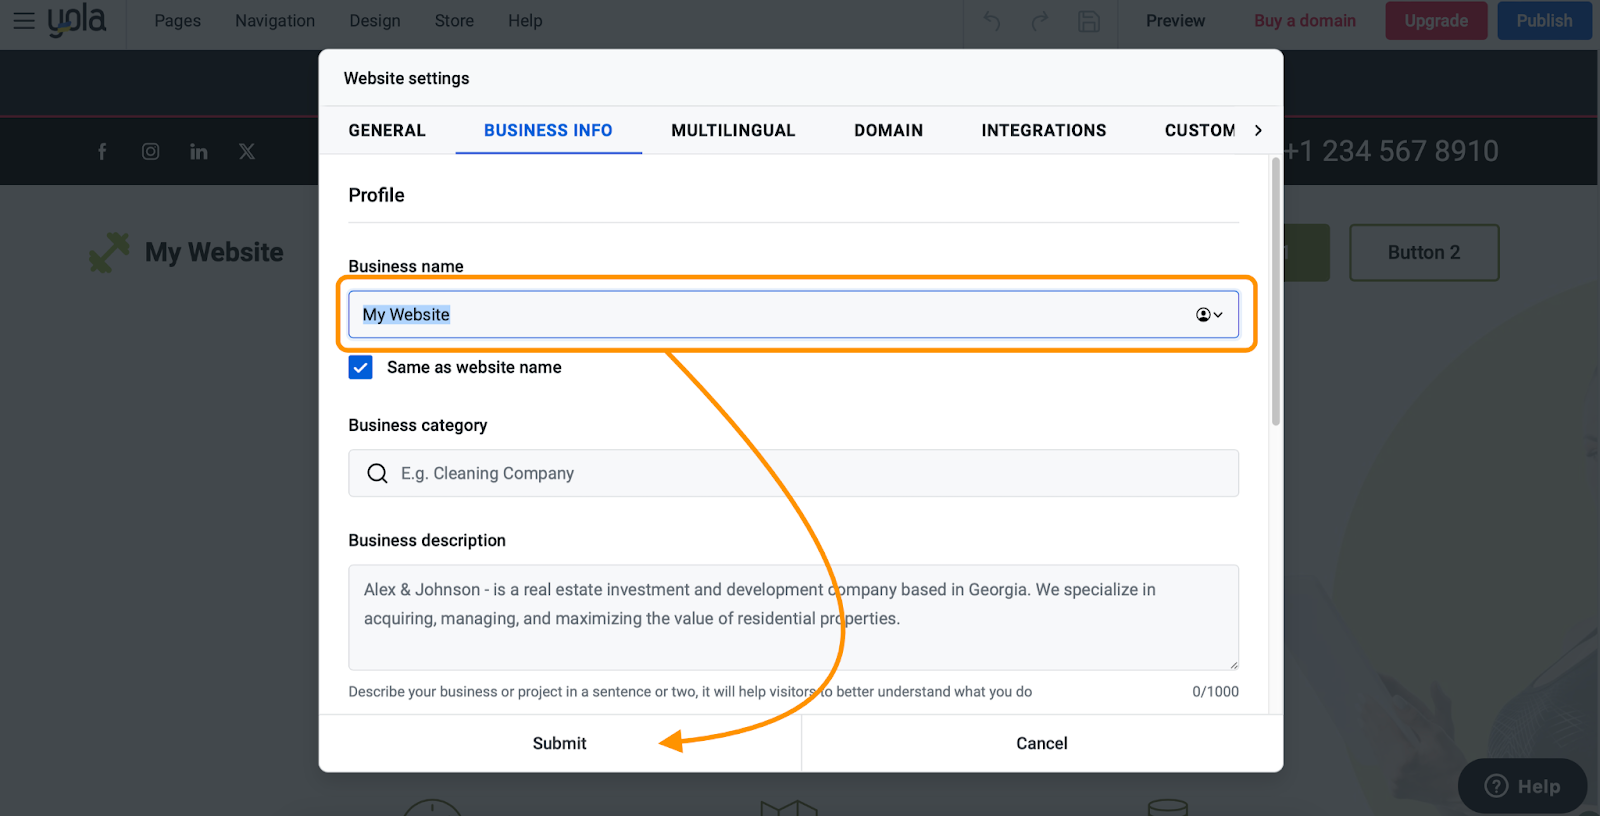
Task: Open the Design menu
Action: pyautogui.click(x=375, y=21)
